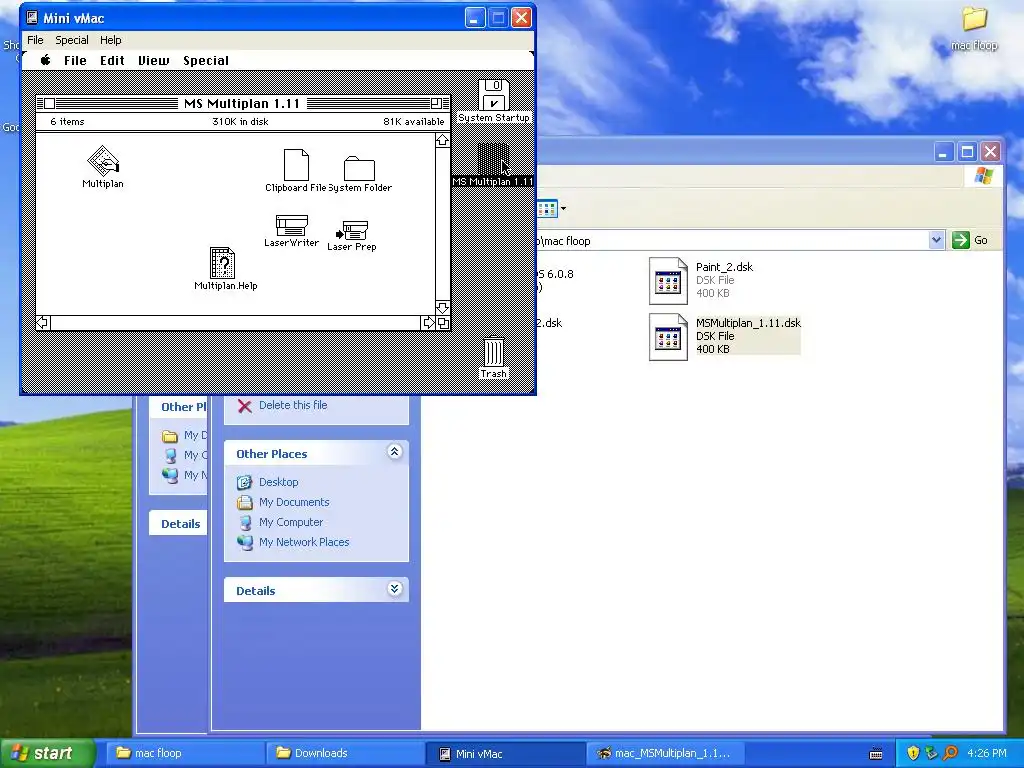
Task: Select the Laser Prep icon
Action: [352, 230]
